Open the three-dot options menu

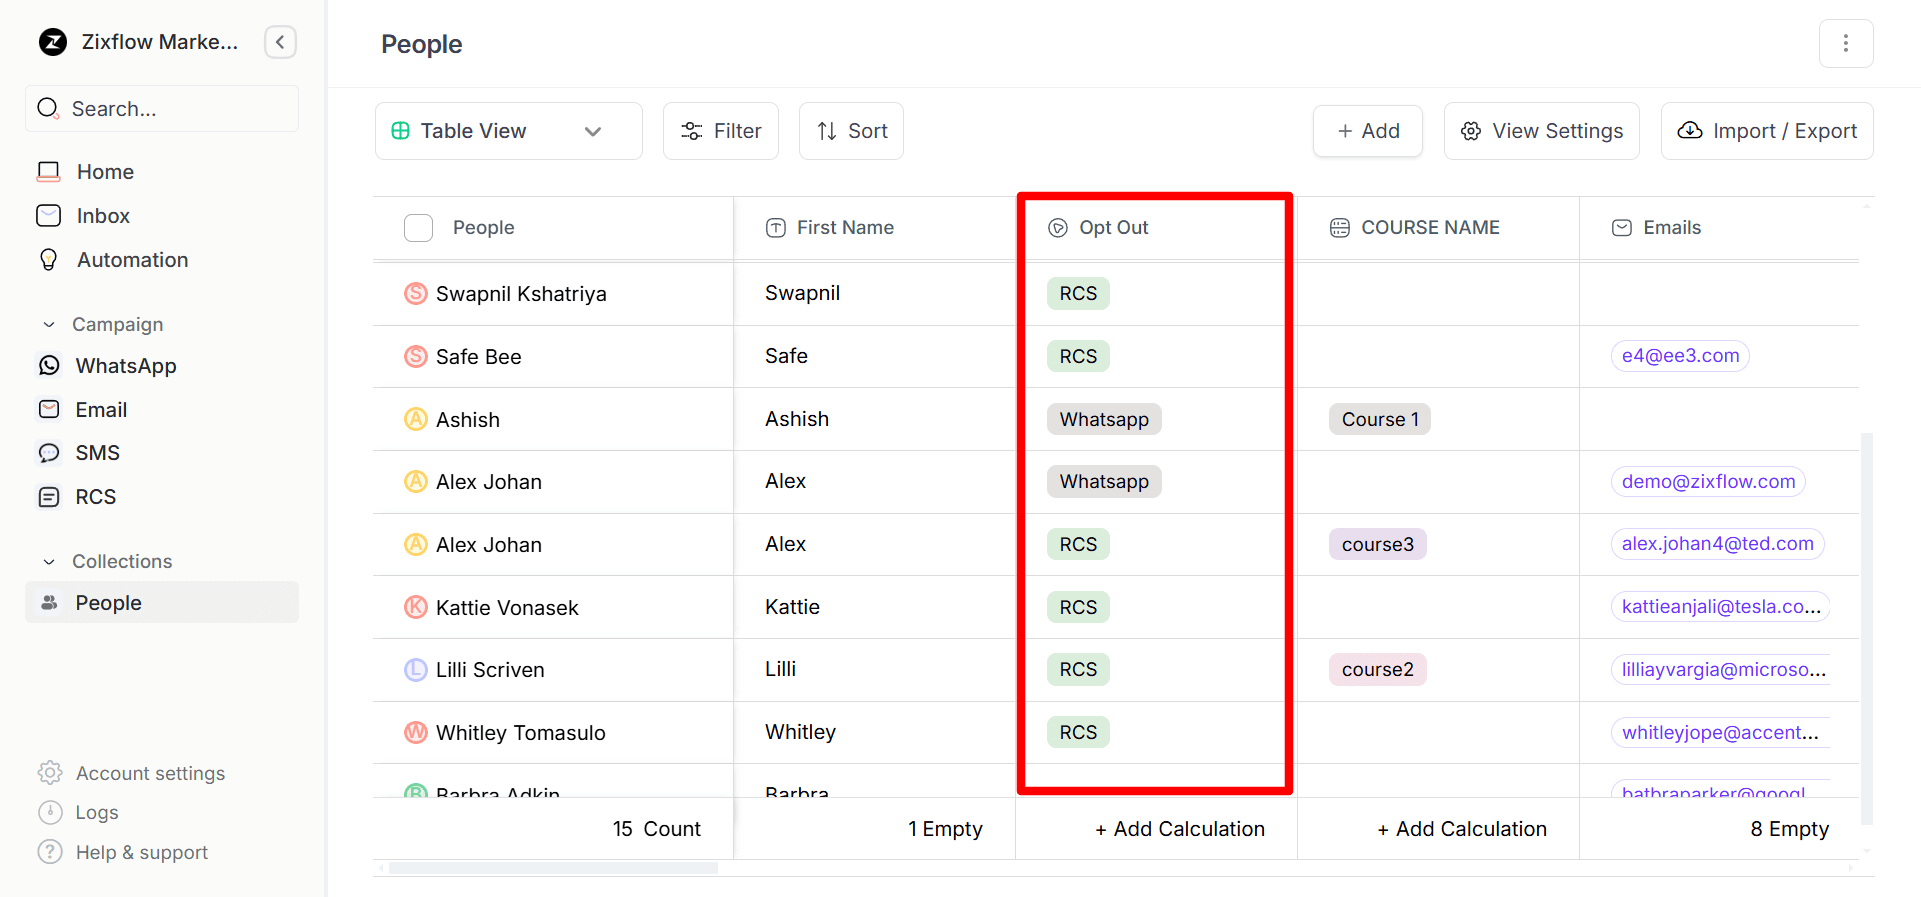(x=1845, y=44)
